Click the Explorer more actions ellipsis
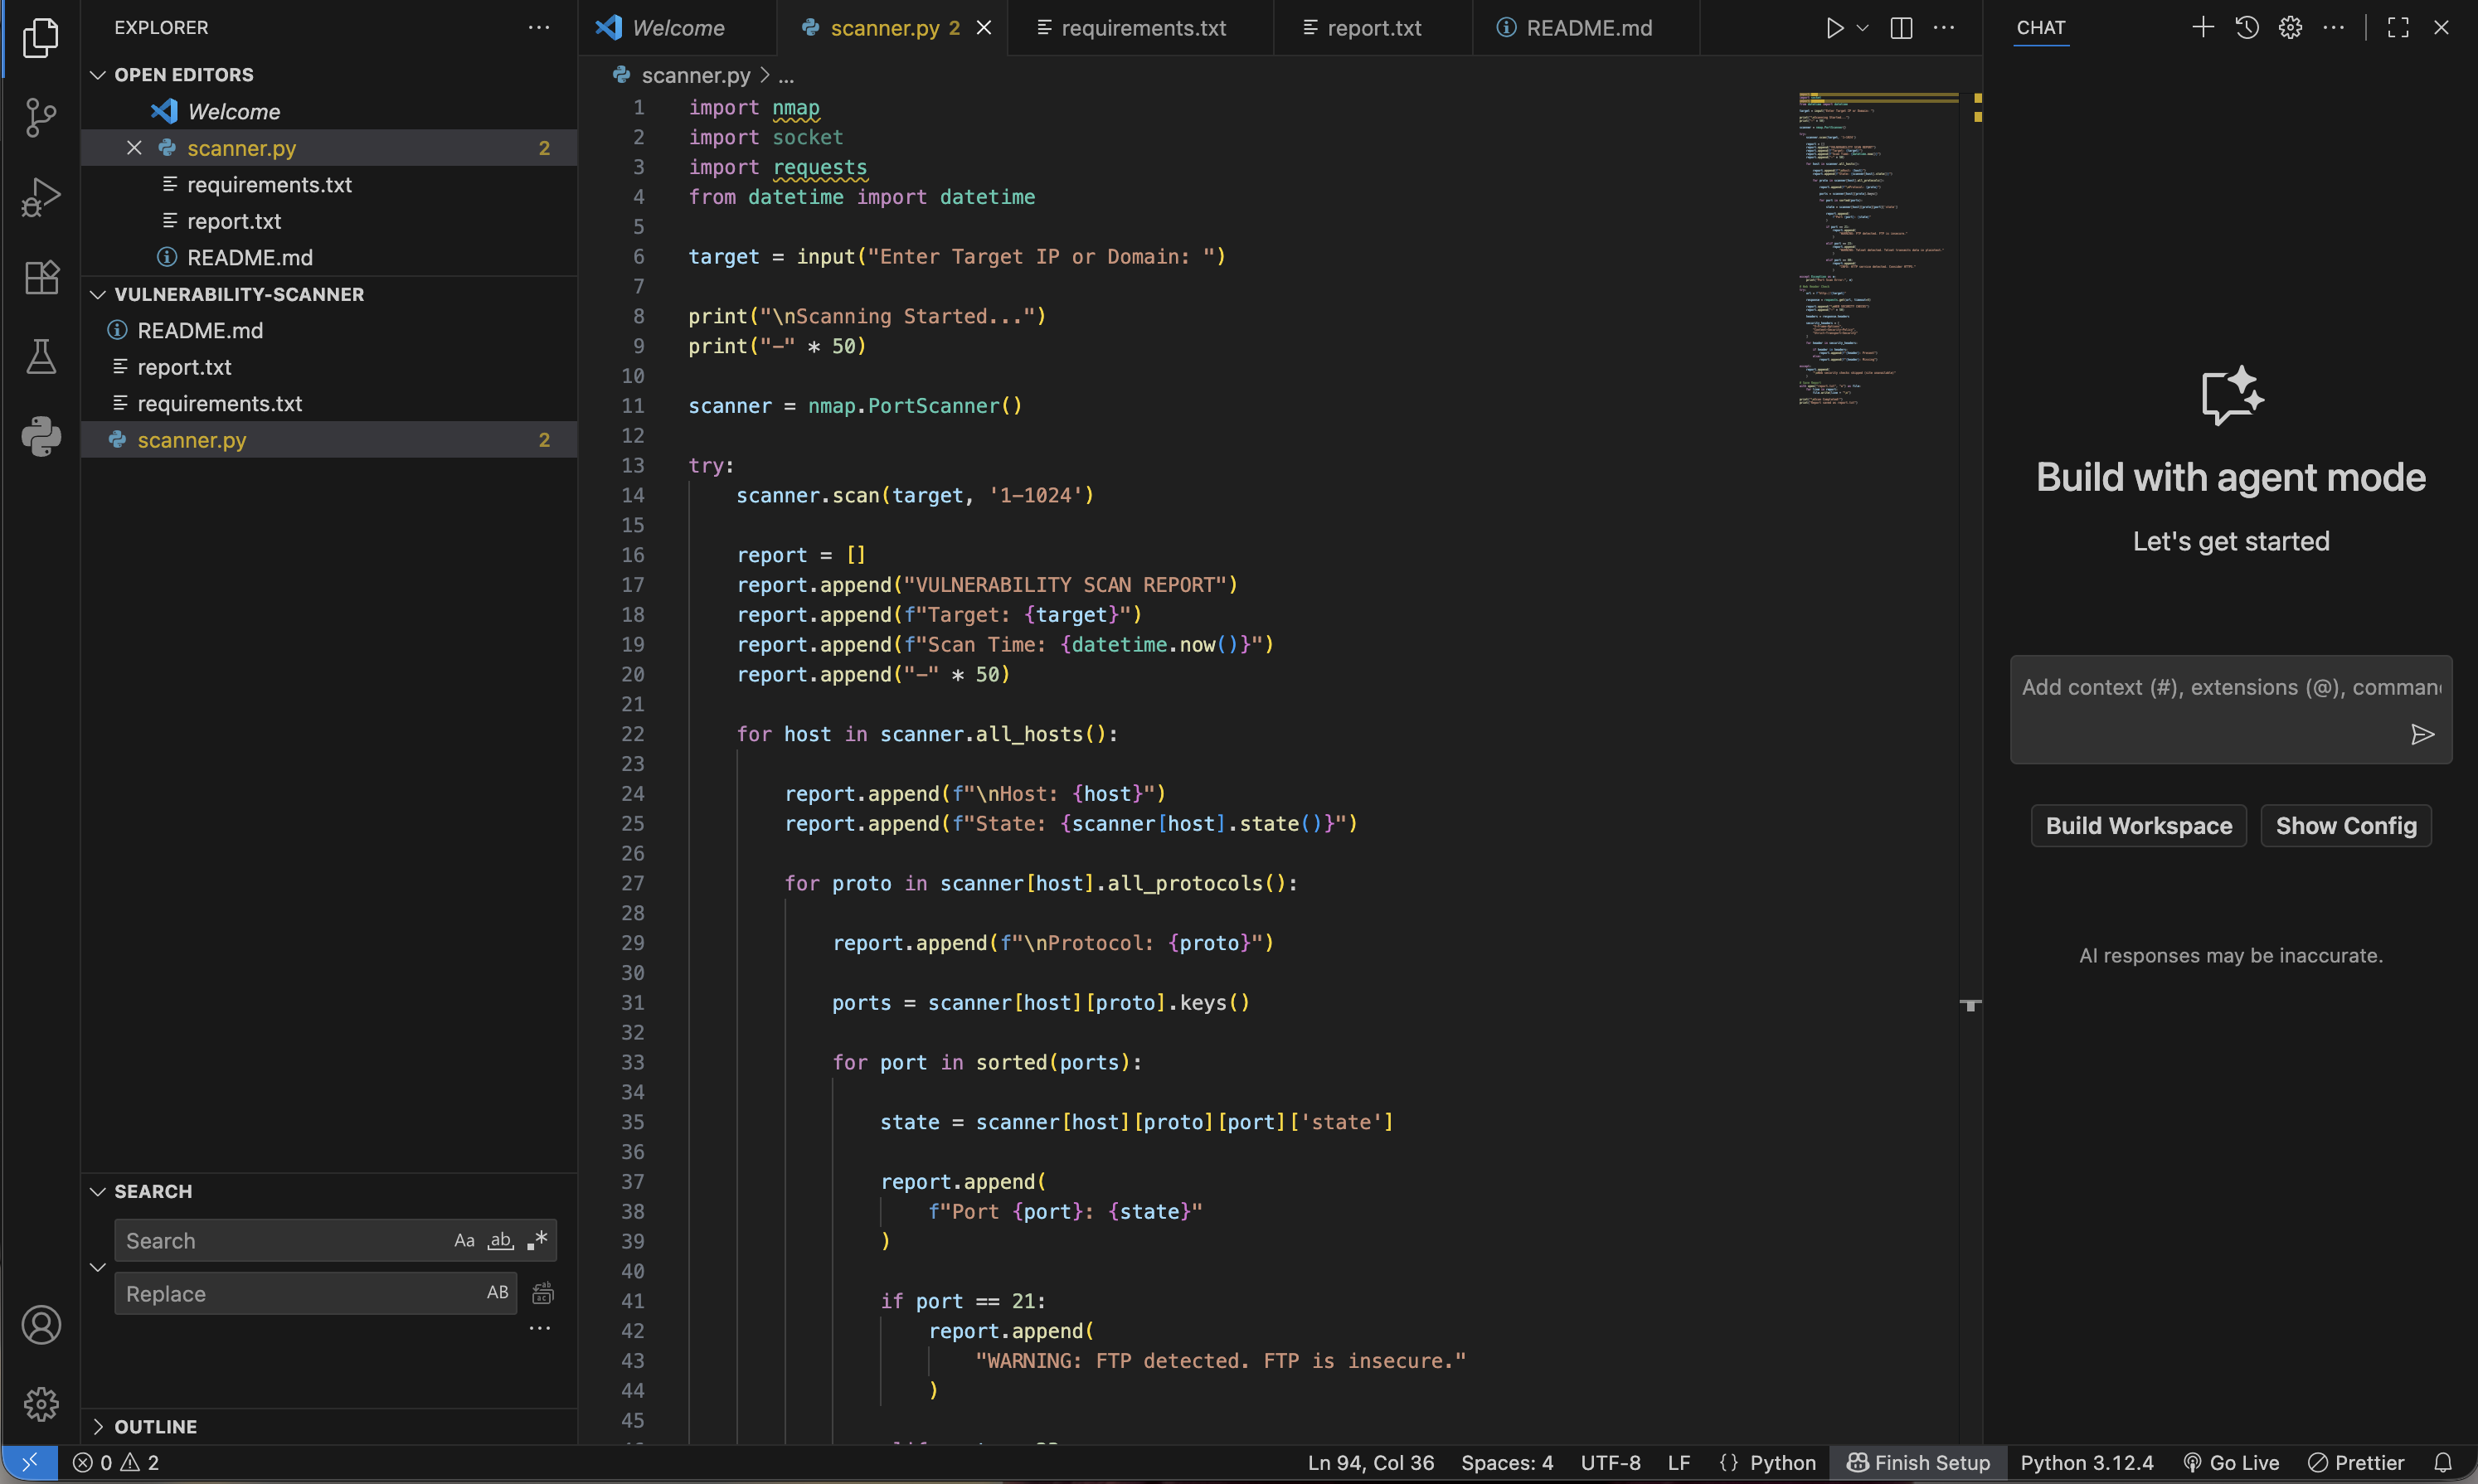Screen dimensions: 2478x1484 pyautogui.click(x=539, y=28)
